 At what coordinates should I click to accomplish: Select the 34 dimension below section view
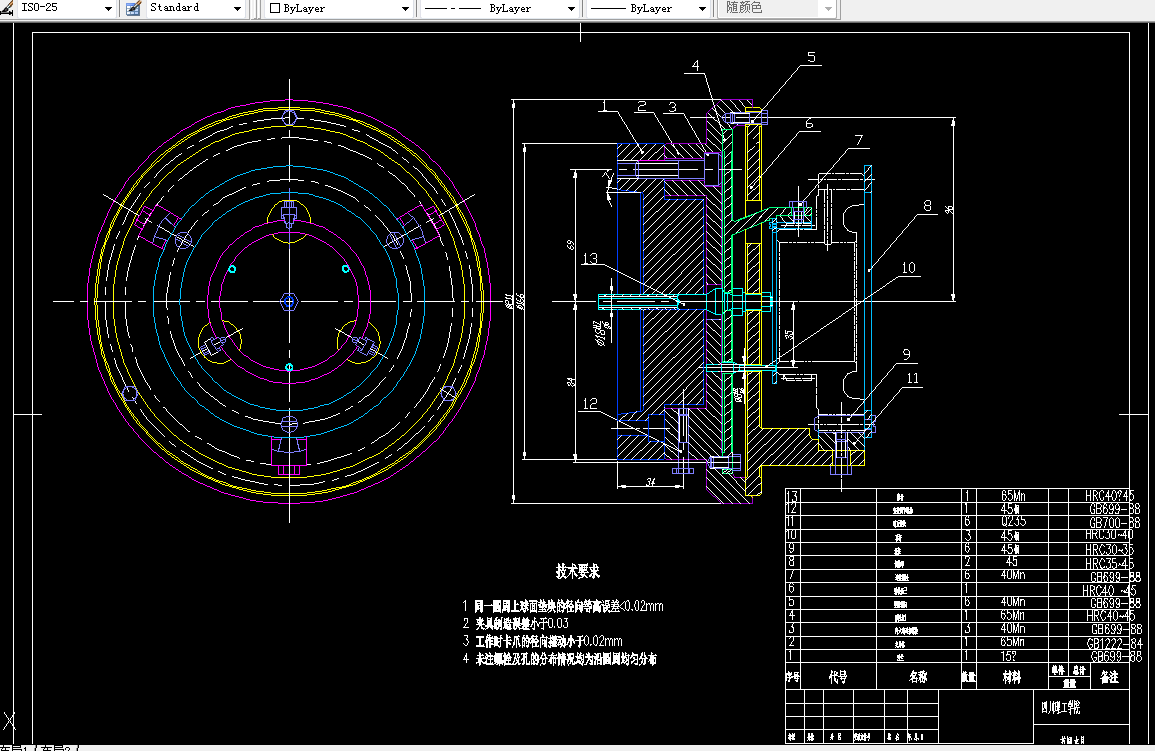point(650,482)
